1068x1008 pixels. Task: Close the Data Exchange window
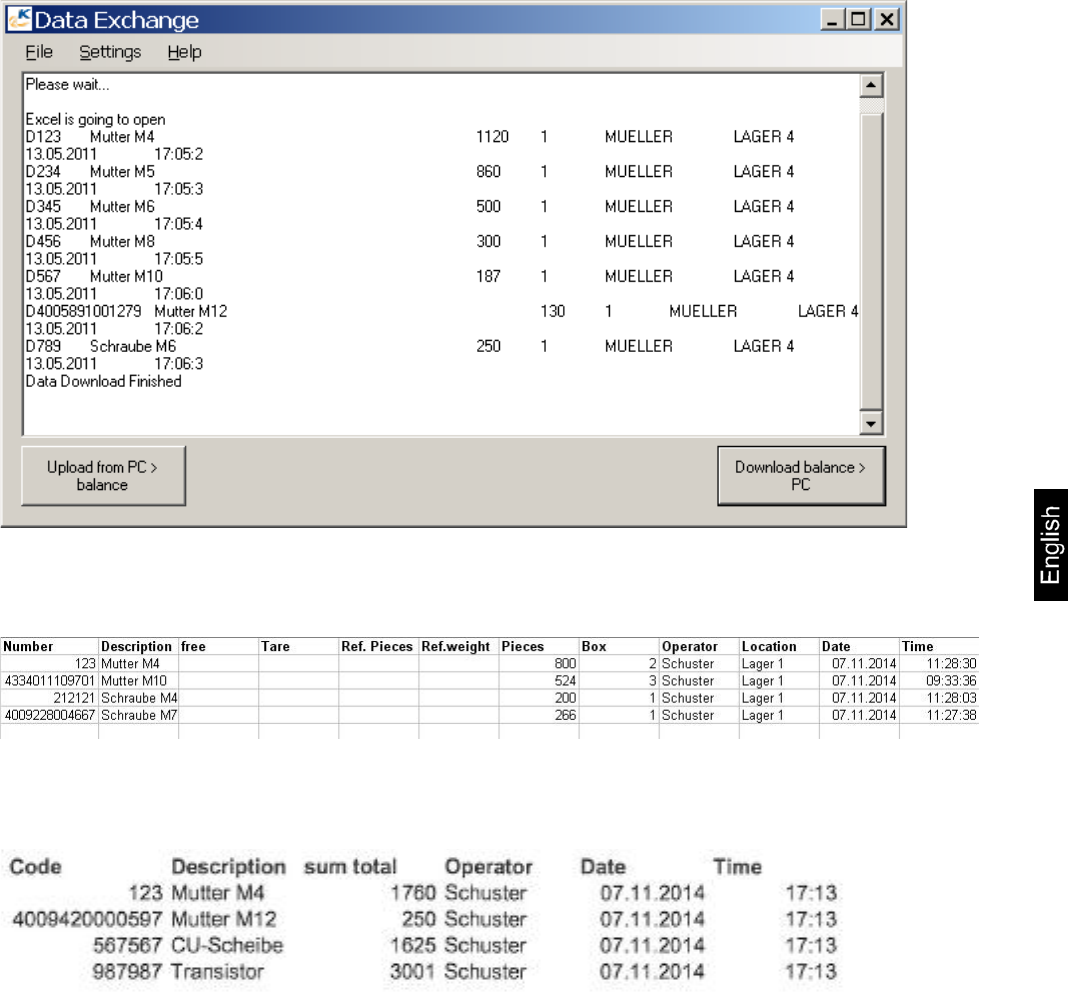click(x=887, y=20)
